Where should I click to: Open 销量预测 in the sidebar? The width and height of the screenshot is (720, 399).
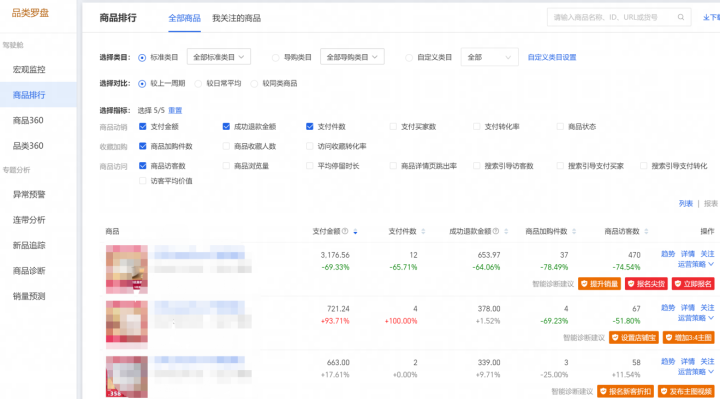29,296
